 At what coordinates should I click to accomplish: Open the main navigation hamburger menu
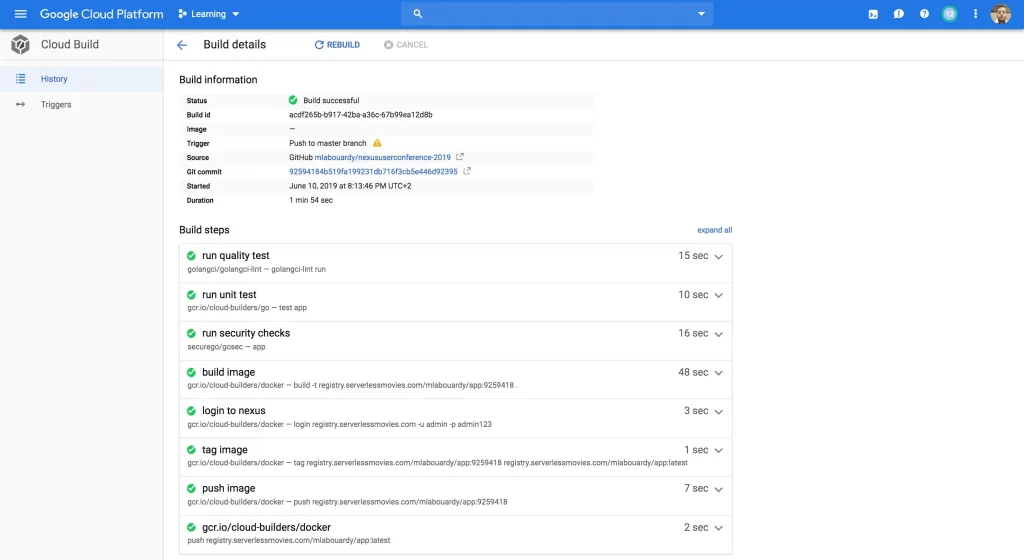pyautogui.click(x=20, y=14)
